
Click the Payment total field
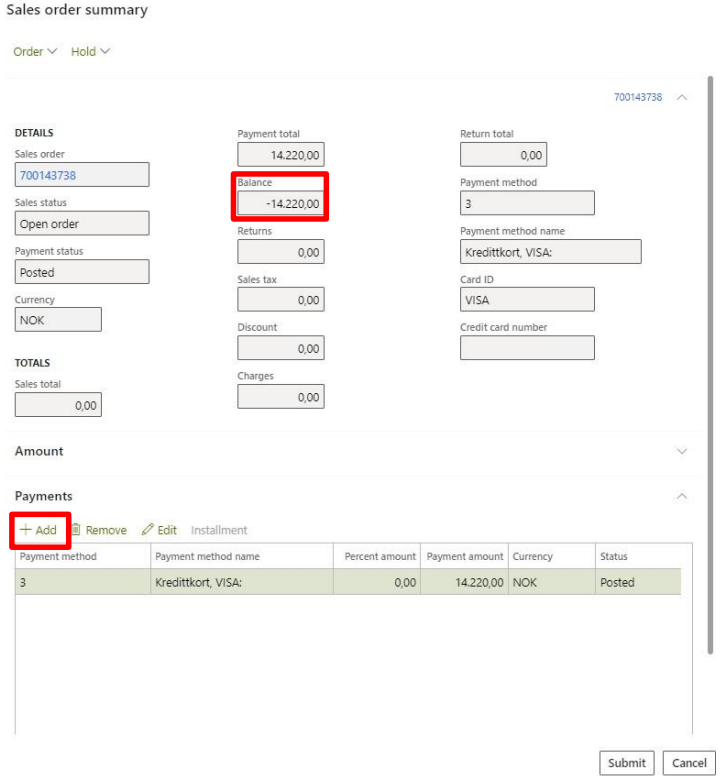pos(280,155)
